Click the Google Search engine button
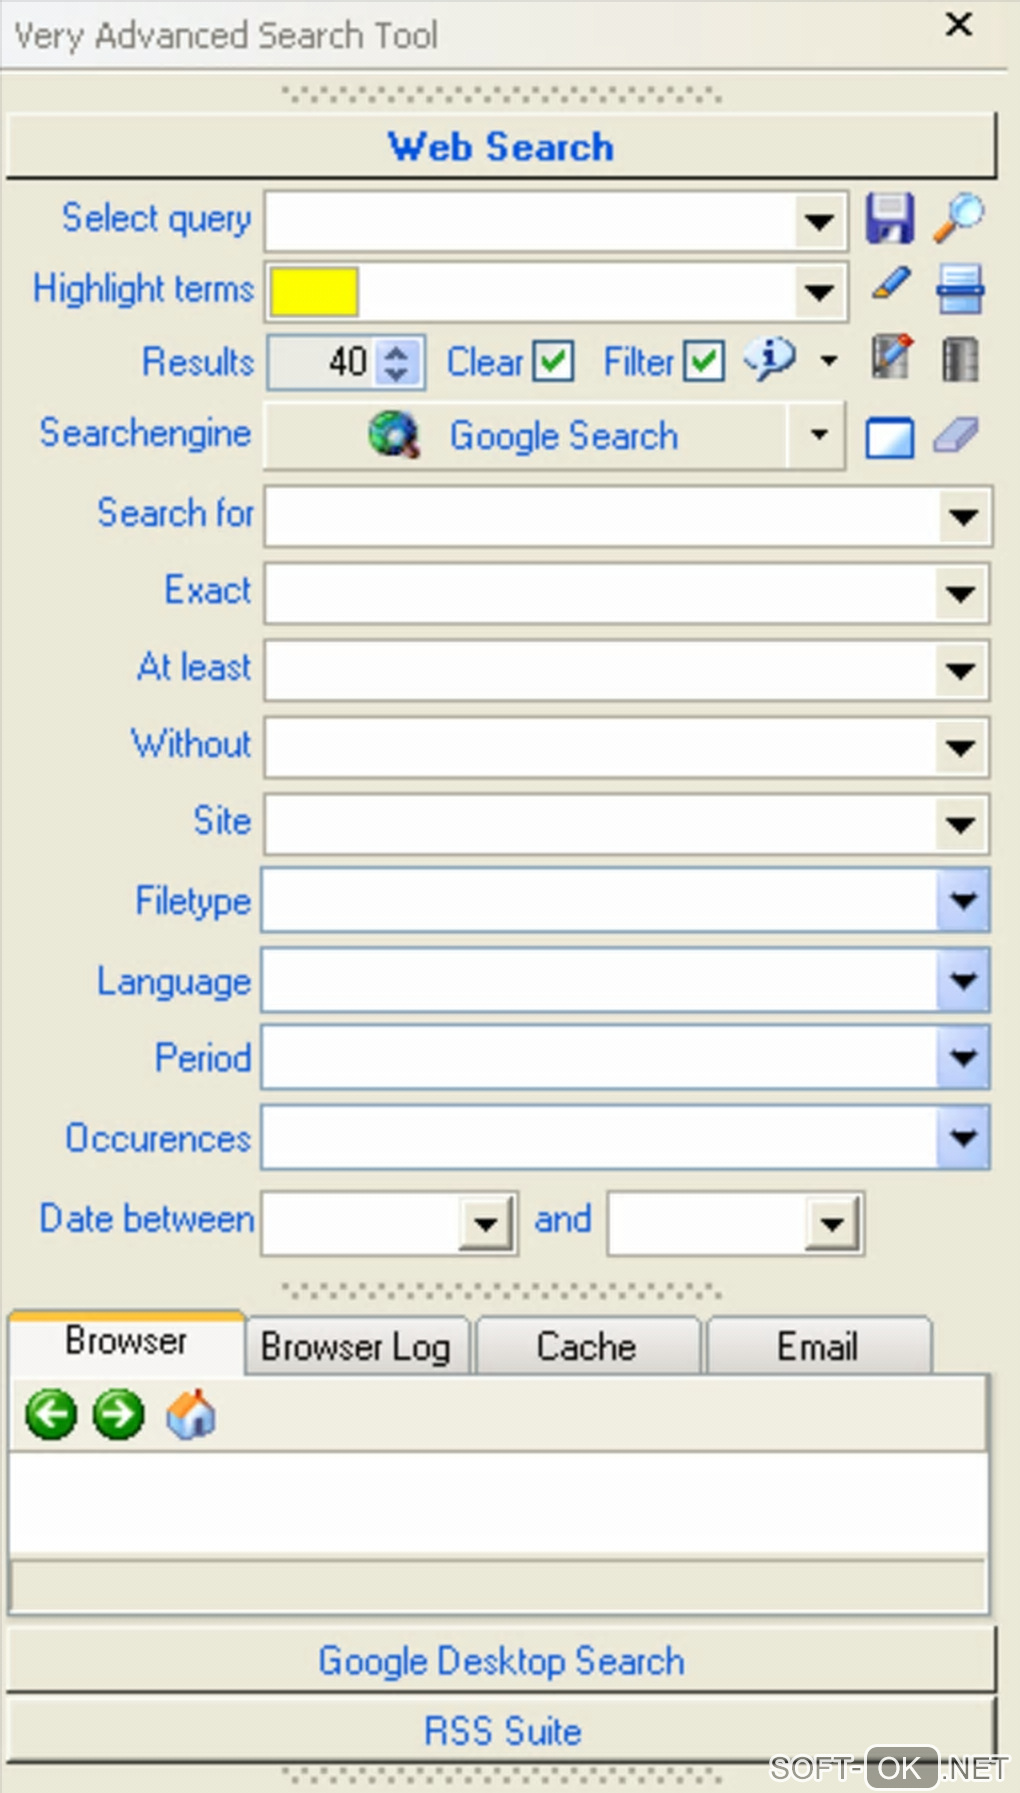The height and width of the screenshot is (1793, 1020). [526, 436]
